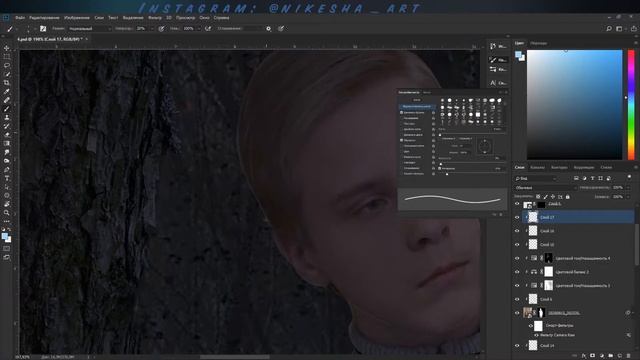Open the layer filter kind dropdown
The width and height of the screenshot is (640, 360).
pos(536,178)
